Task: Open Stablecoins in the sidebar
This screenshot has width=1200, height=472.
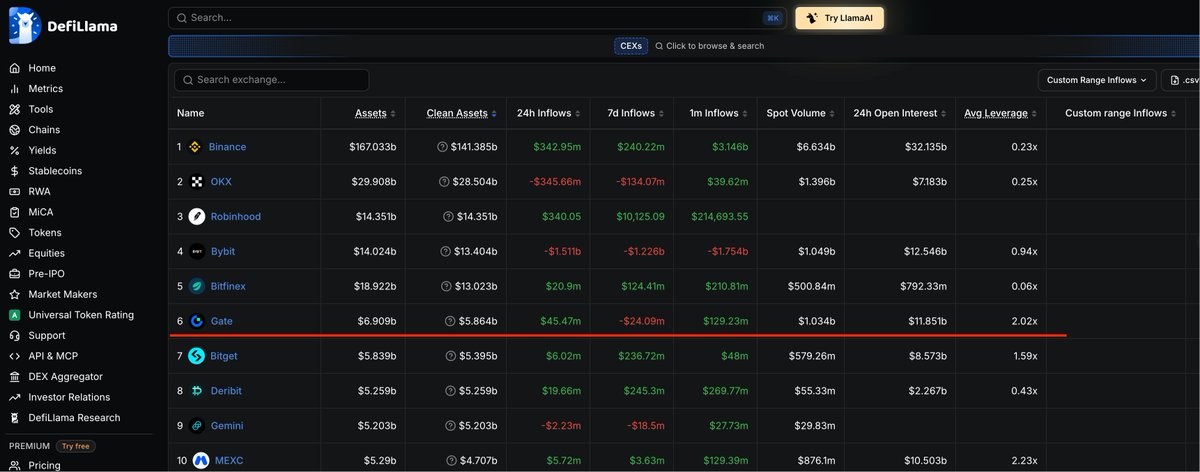Action: [x=55, y=171]
